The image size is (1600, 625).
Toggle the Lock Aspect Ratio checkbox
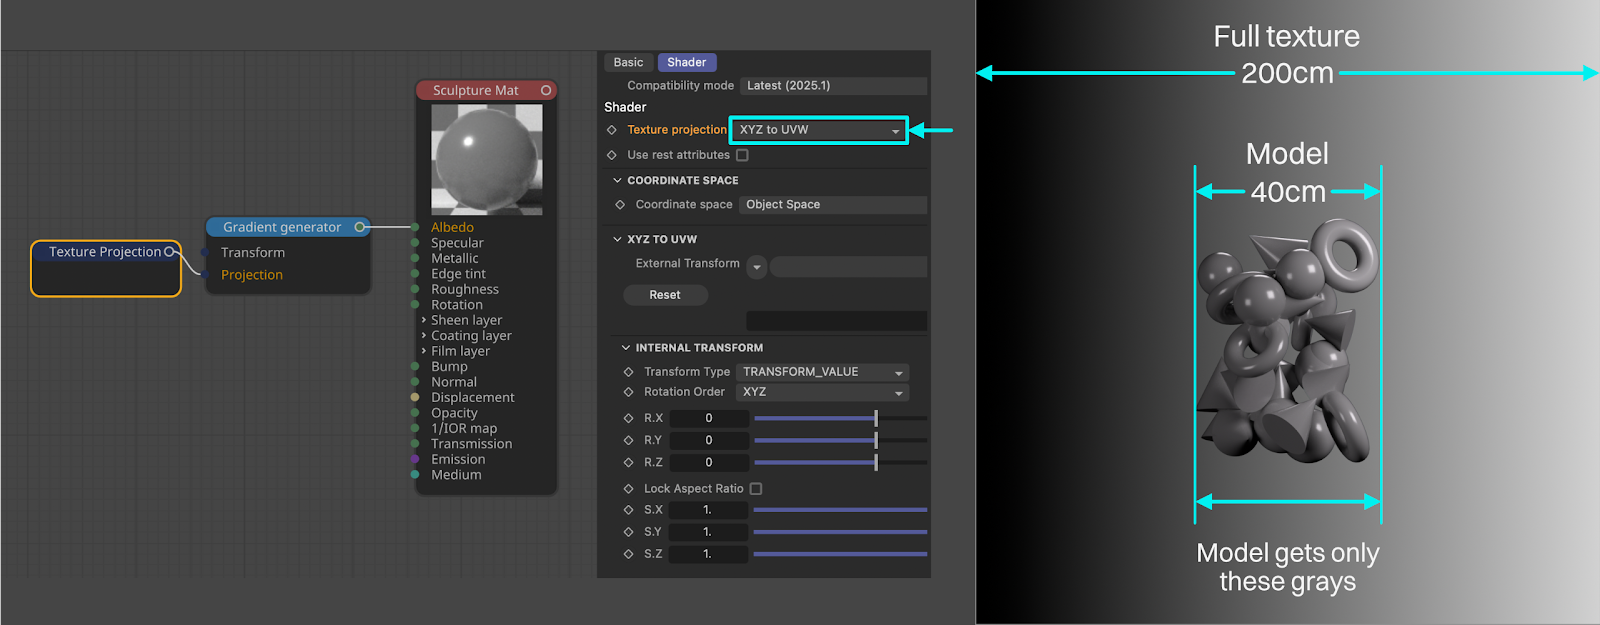click(x=756, y=489)
